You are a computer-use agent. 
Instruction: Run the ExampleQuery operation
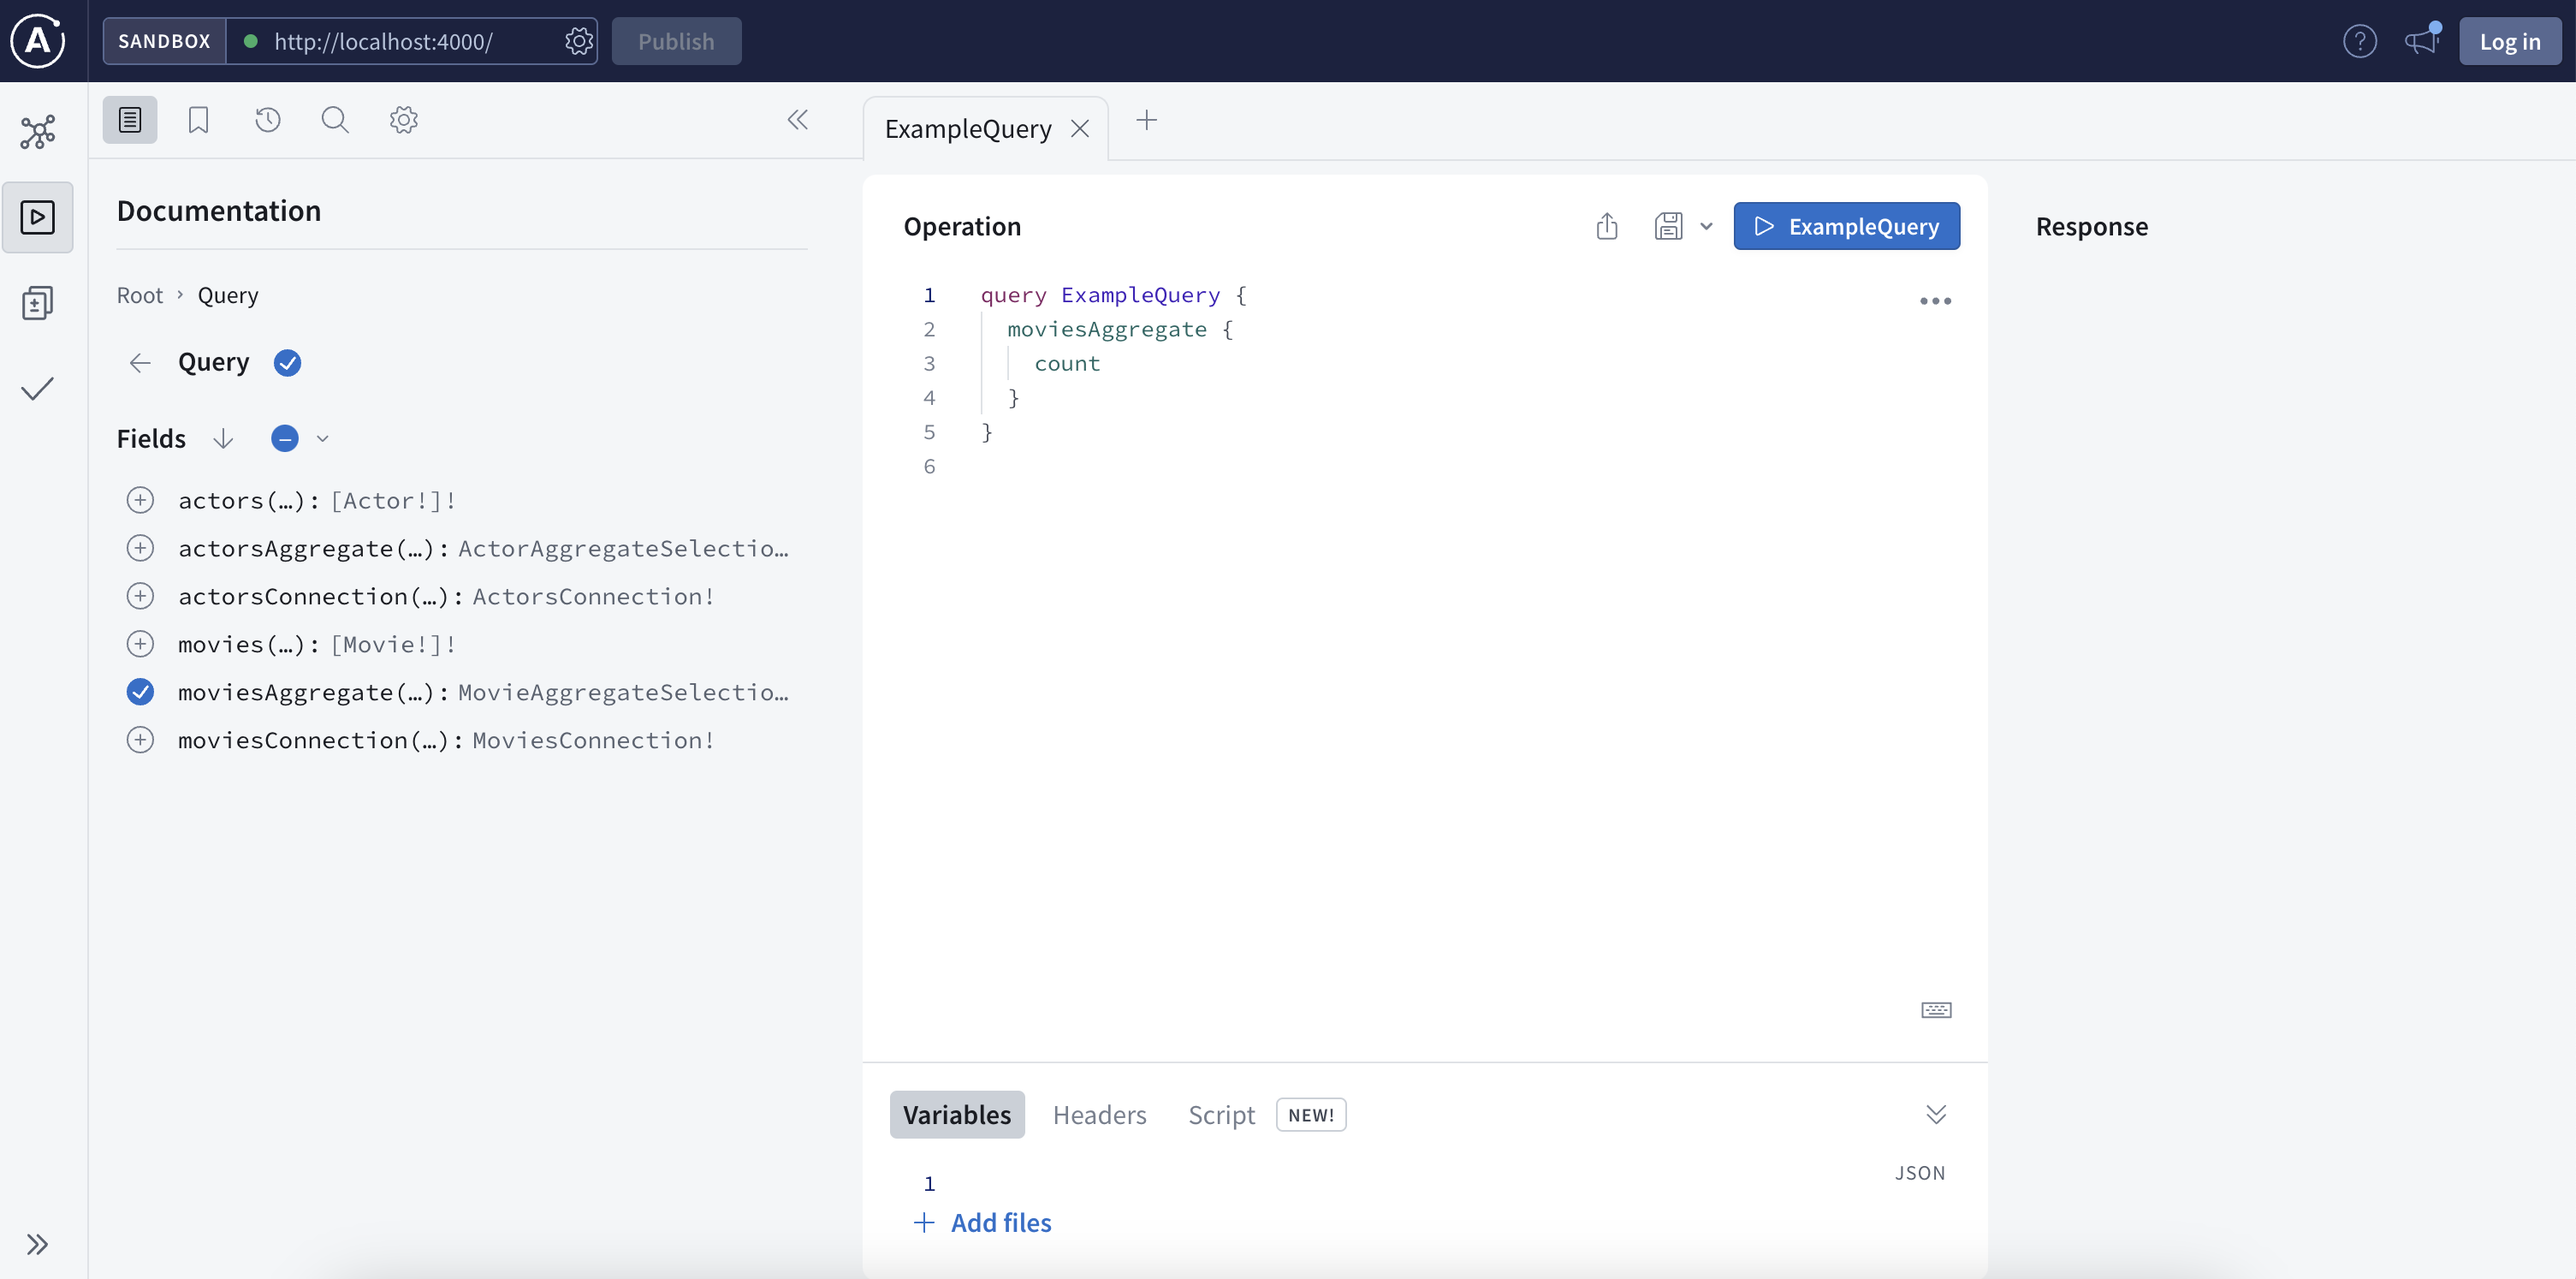1846,226
